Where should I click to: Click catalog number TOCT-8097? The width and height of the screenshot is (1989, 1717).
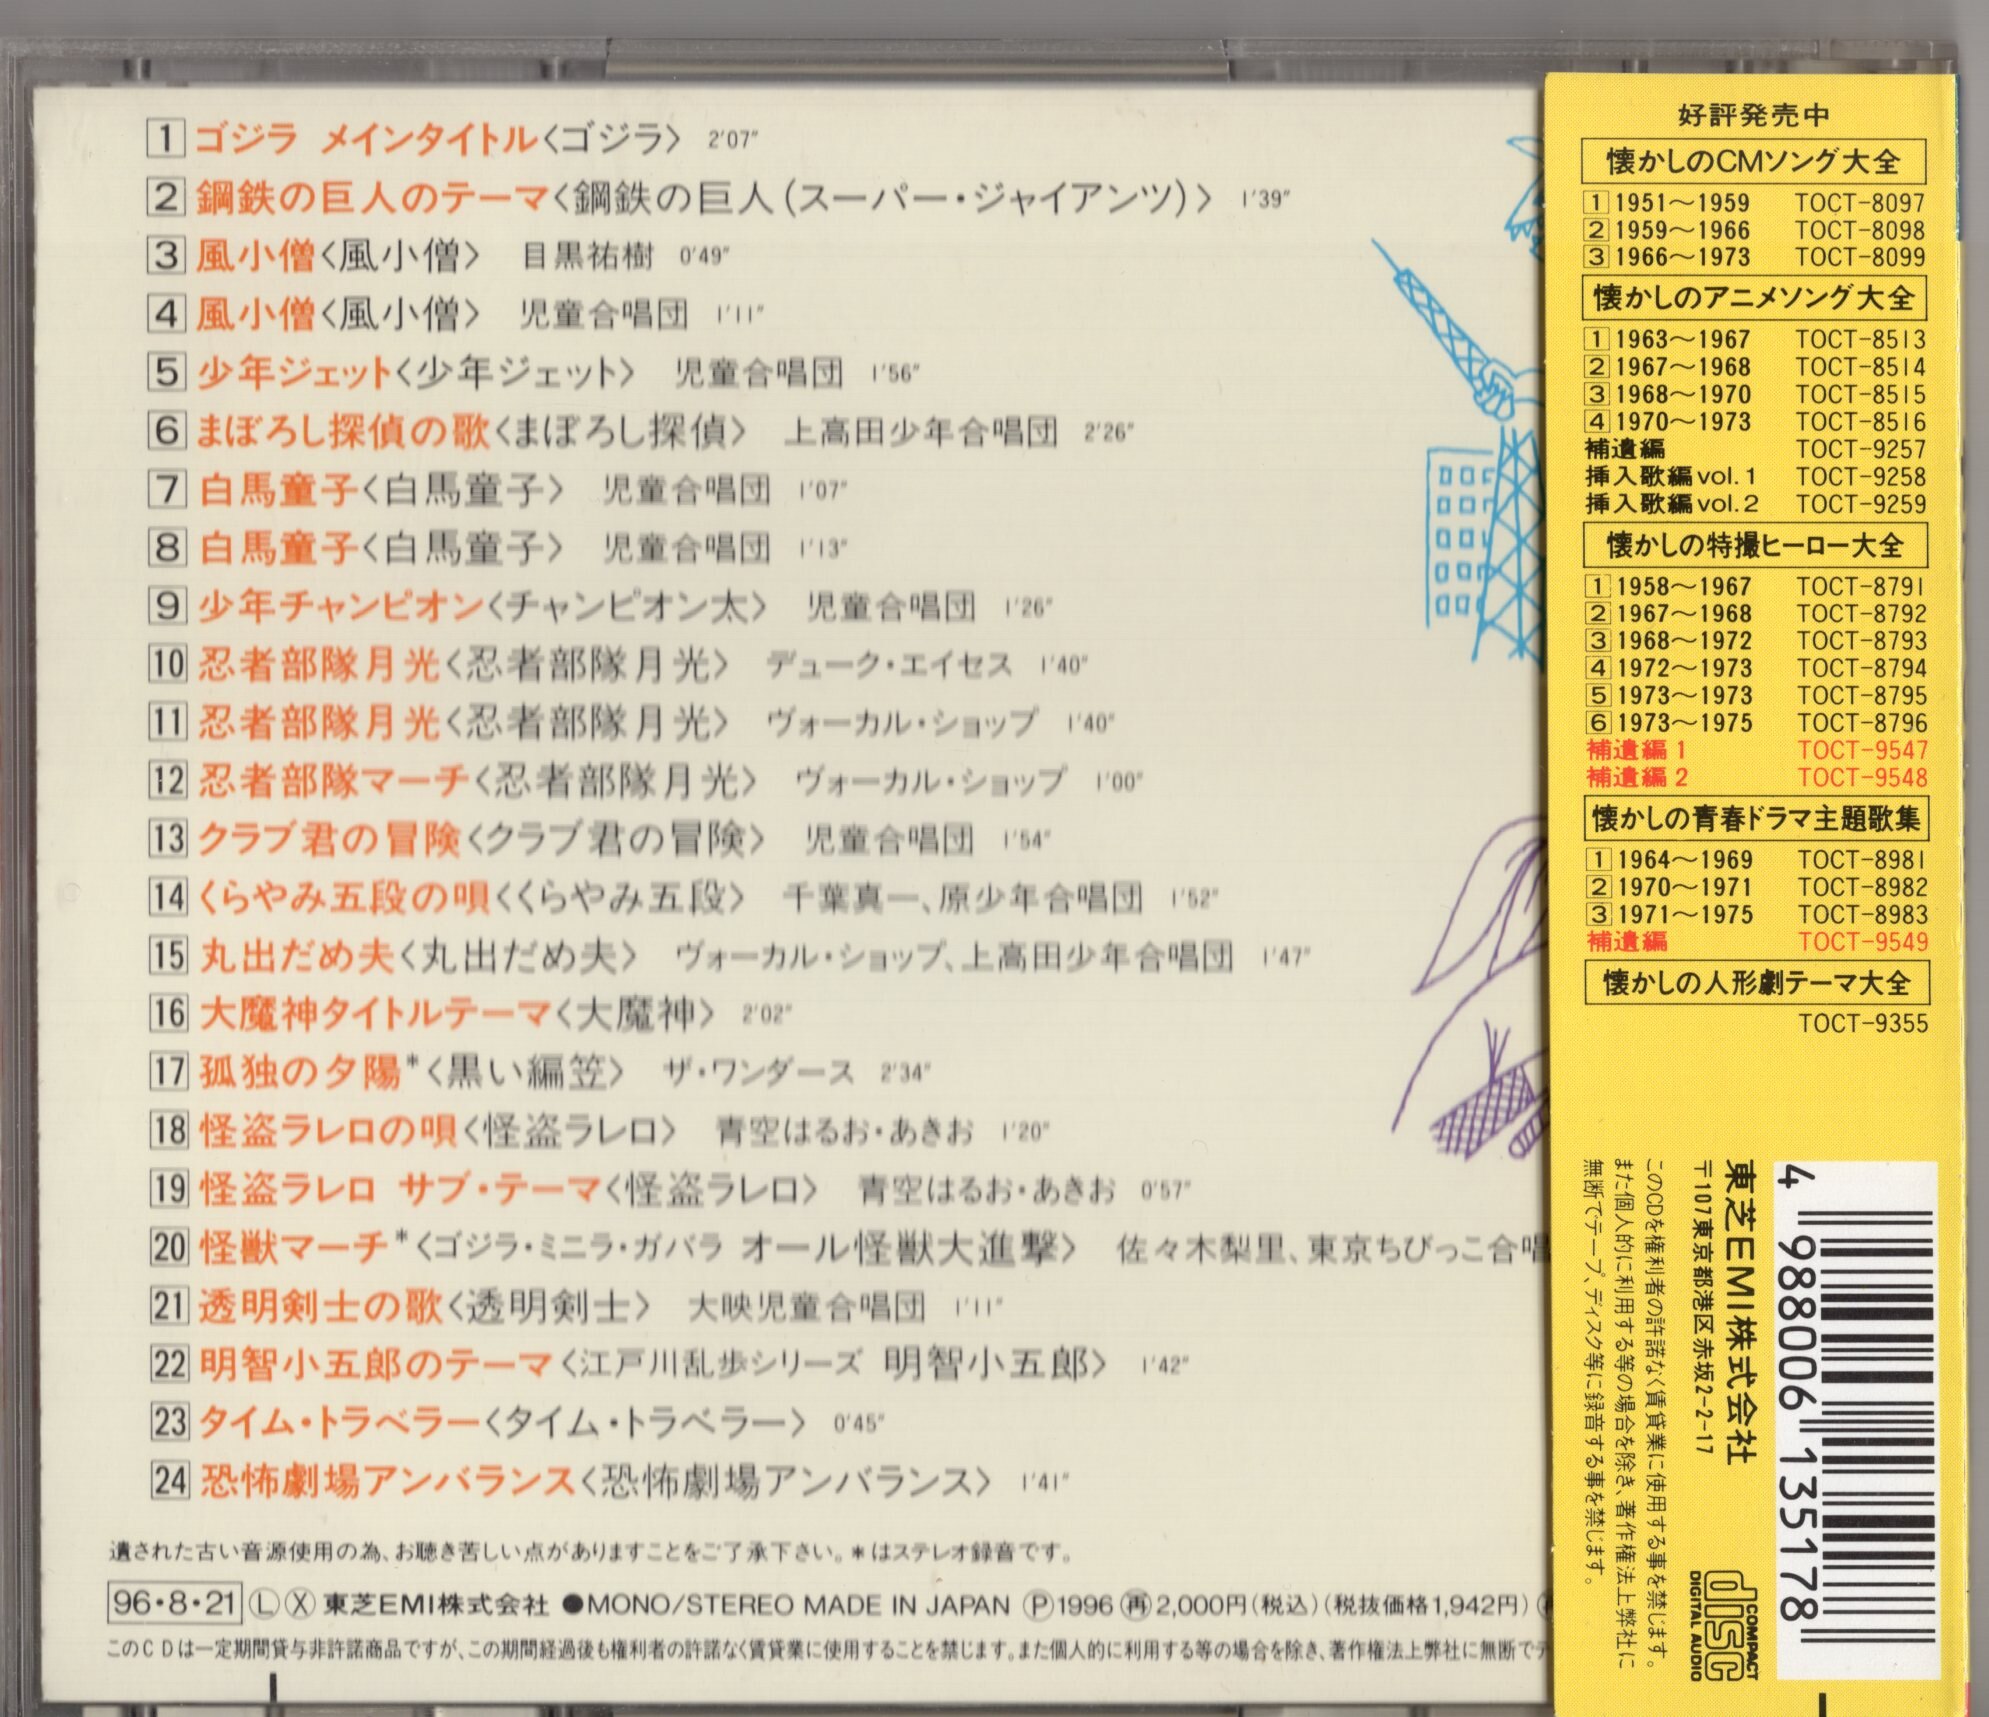(x=1860, y=203)
